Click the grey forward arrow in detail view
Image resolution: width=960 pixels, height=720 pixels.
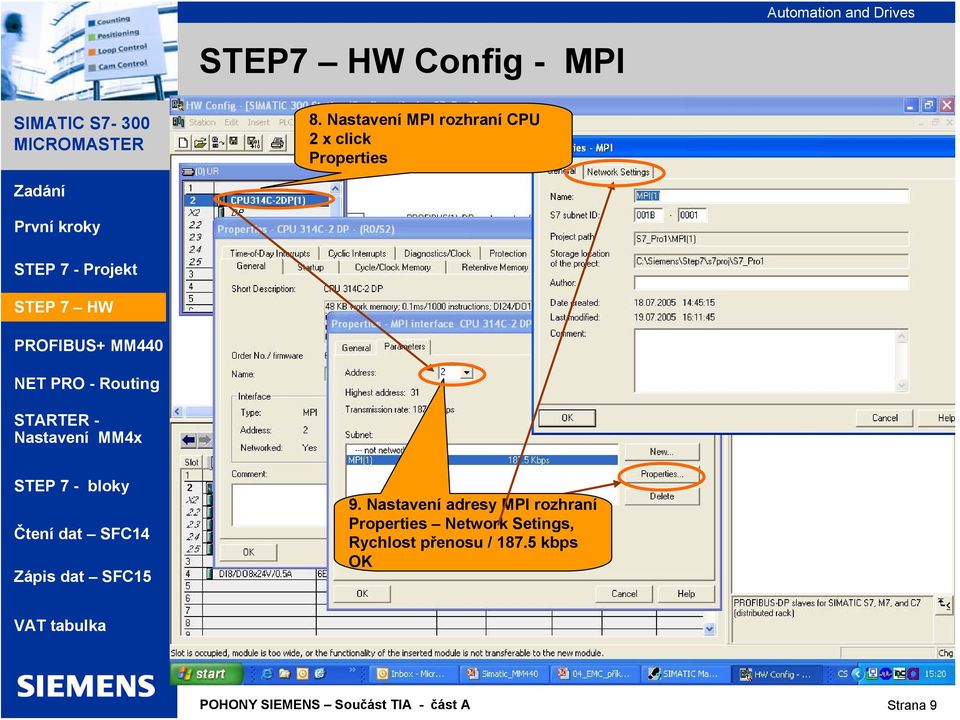pyautogui.click(x=204, y=440)
